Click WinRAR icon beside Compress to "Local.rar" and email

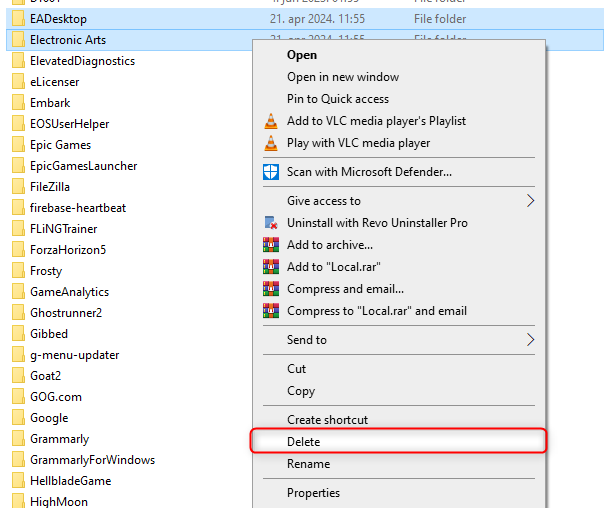point(271,311)
